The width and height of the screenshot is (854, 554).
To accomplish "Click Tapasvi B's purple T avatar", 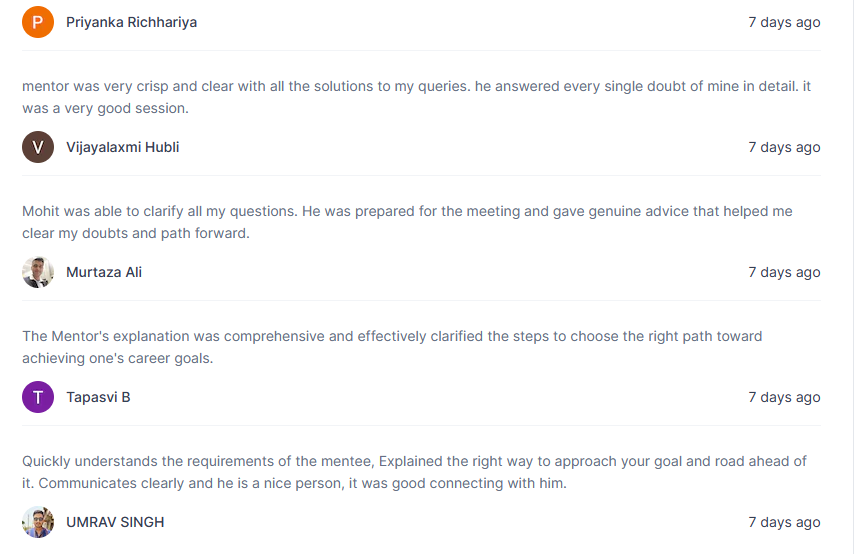I will tap(38, 397).
